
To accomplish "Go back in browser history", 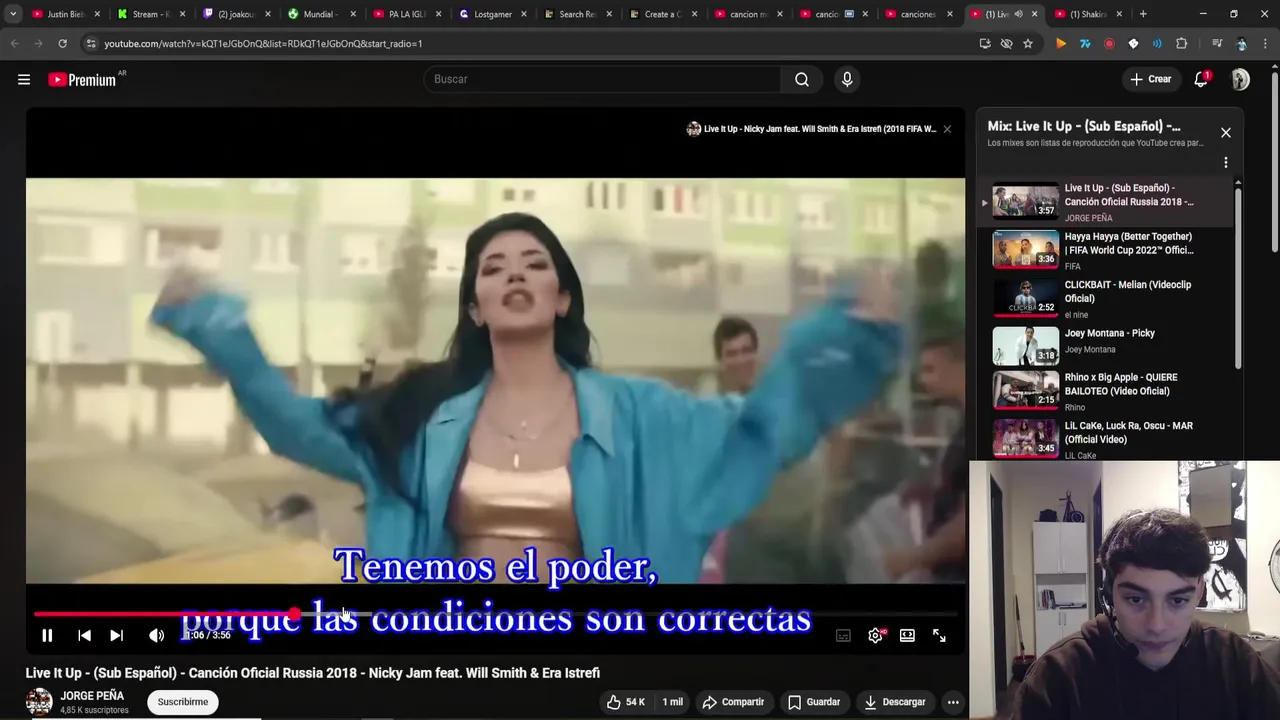I will 14,44.
